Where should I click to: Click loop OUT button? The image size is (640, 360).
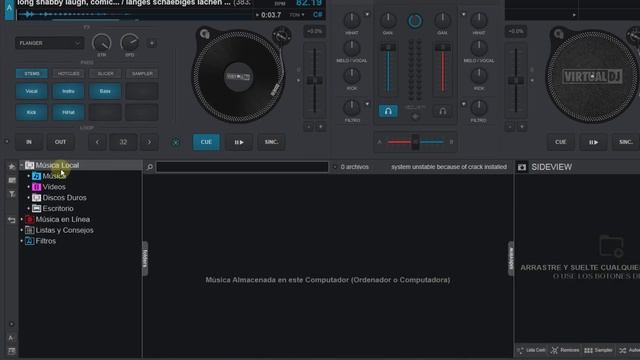pyautogui.click(x=60, y=142)
